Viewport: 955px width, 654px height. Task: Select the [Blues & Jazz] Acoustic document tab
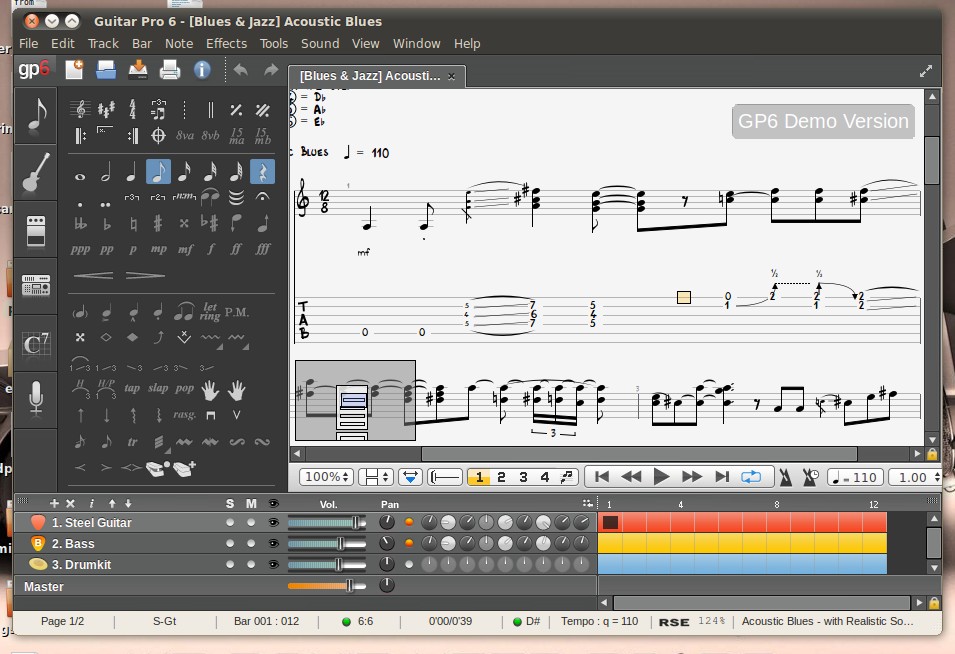point(369,75)
